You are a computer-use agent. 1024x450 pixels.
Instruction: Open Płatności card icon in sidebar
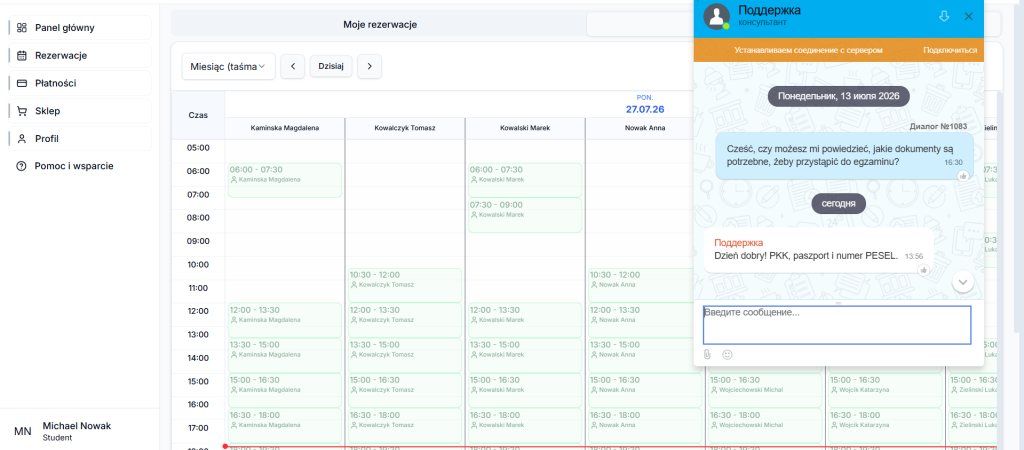point(22,83)
